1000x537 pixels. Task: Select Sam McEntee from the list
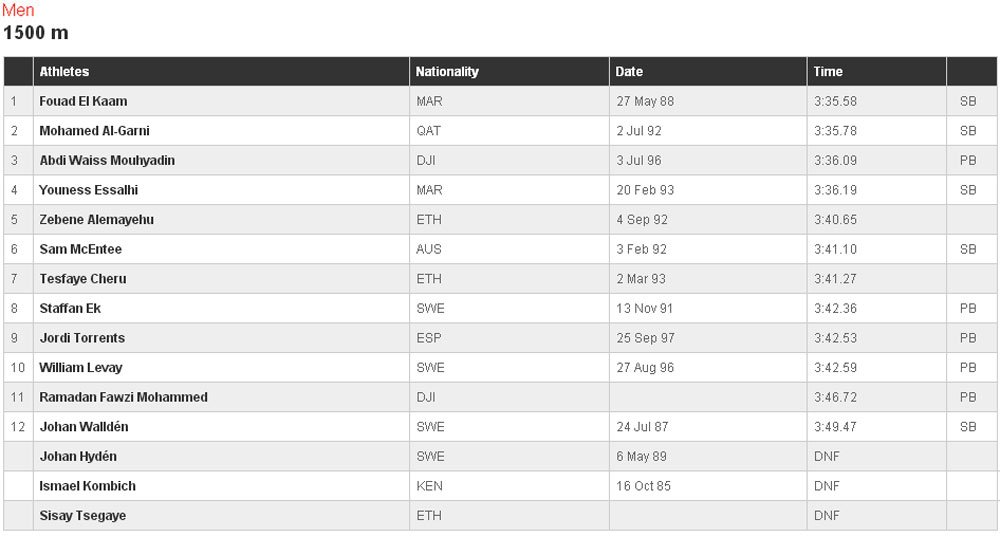click(80, 249)
